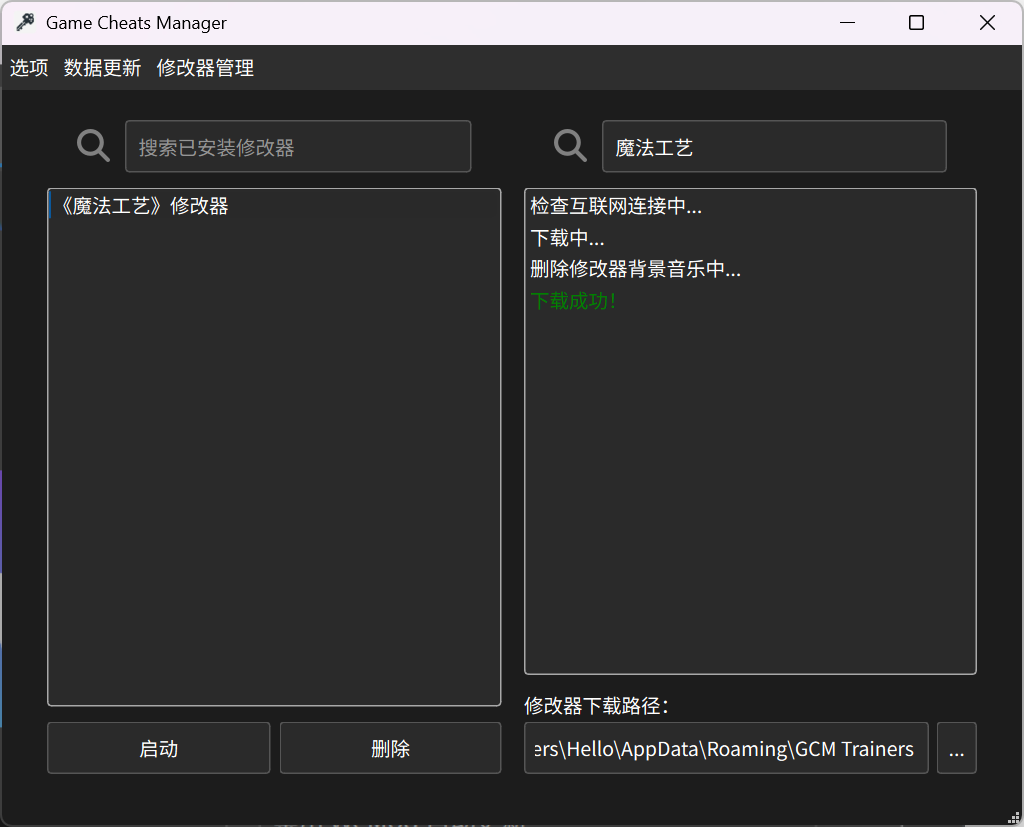Click the 删除 button to delete the trainer
1024x827 pixels.
pyautogui.click(x=390, y=747)
